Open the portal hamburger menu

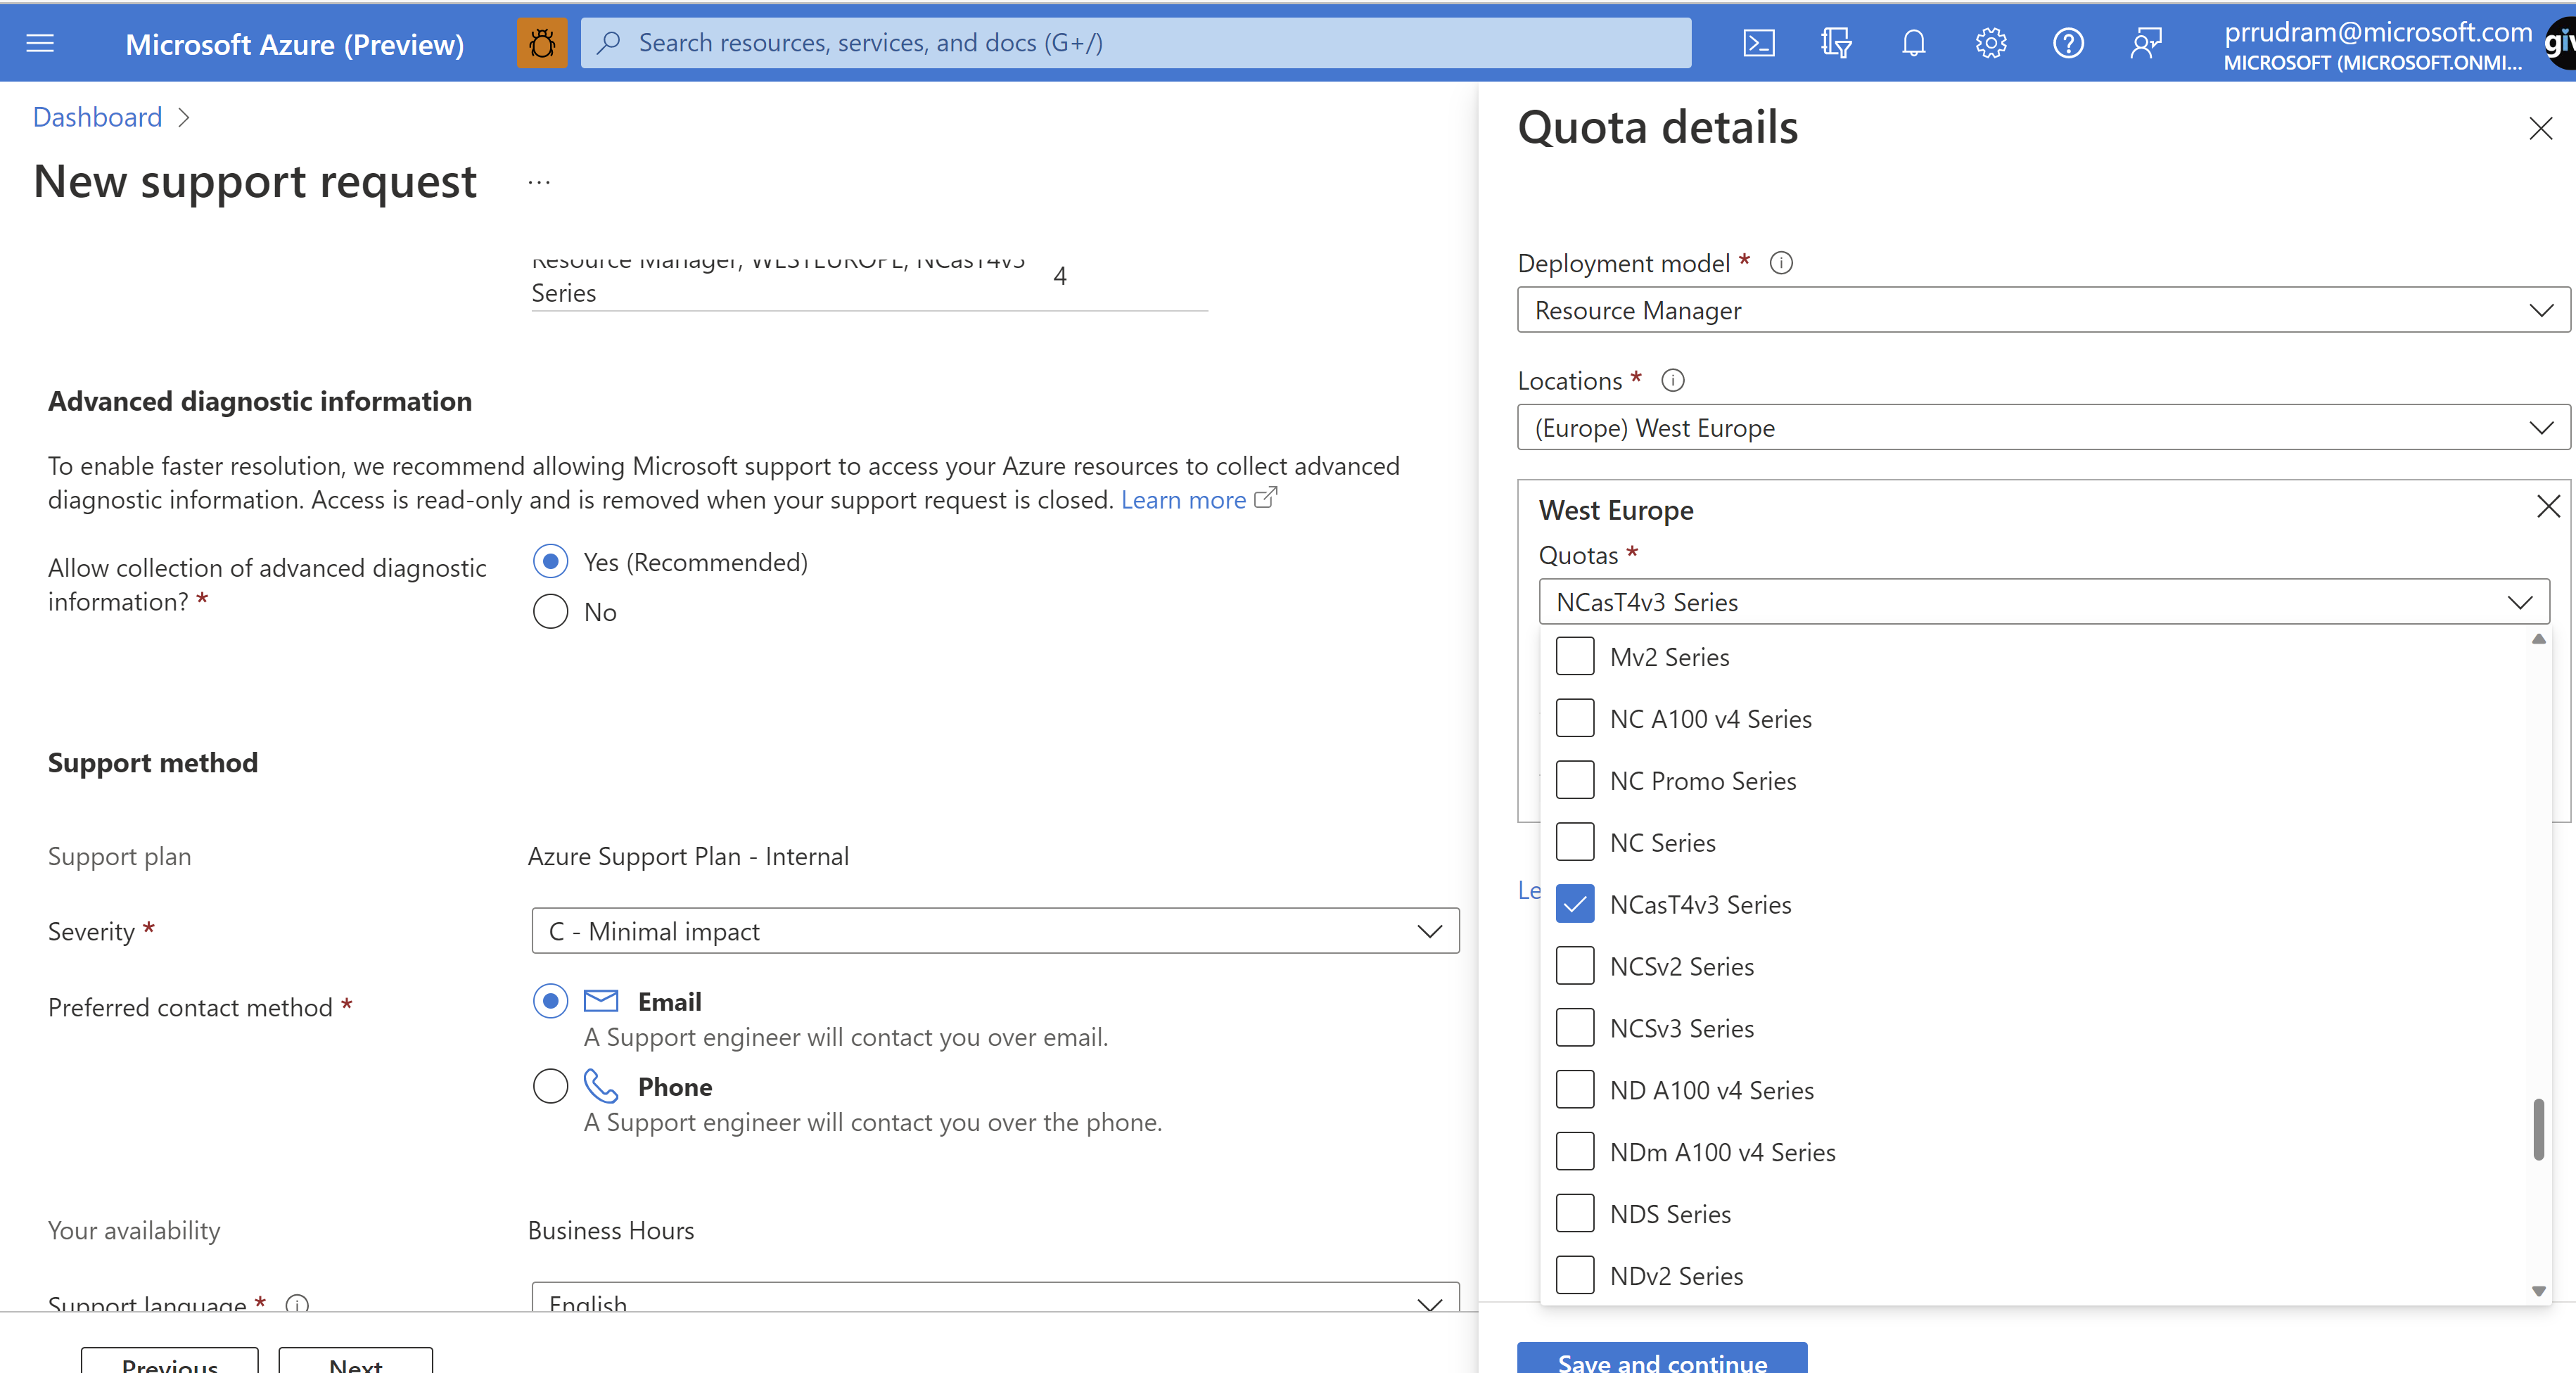coord(40,43)
